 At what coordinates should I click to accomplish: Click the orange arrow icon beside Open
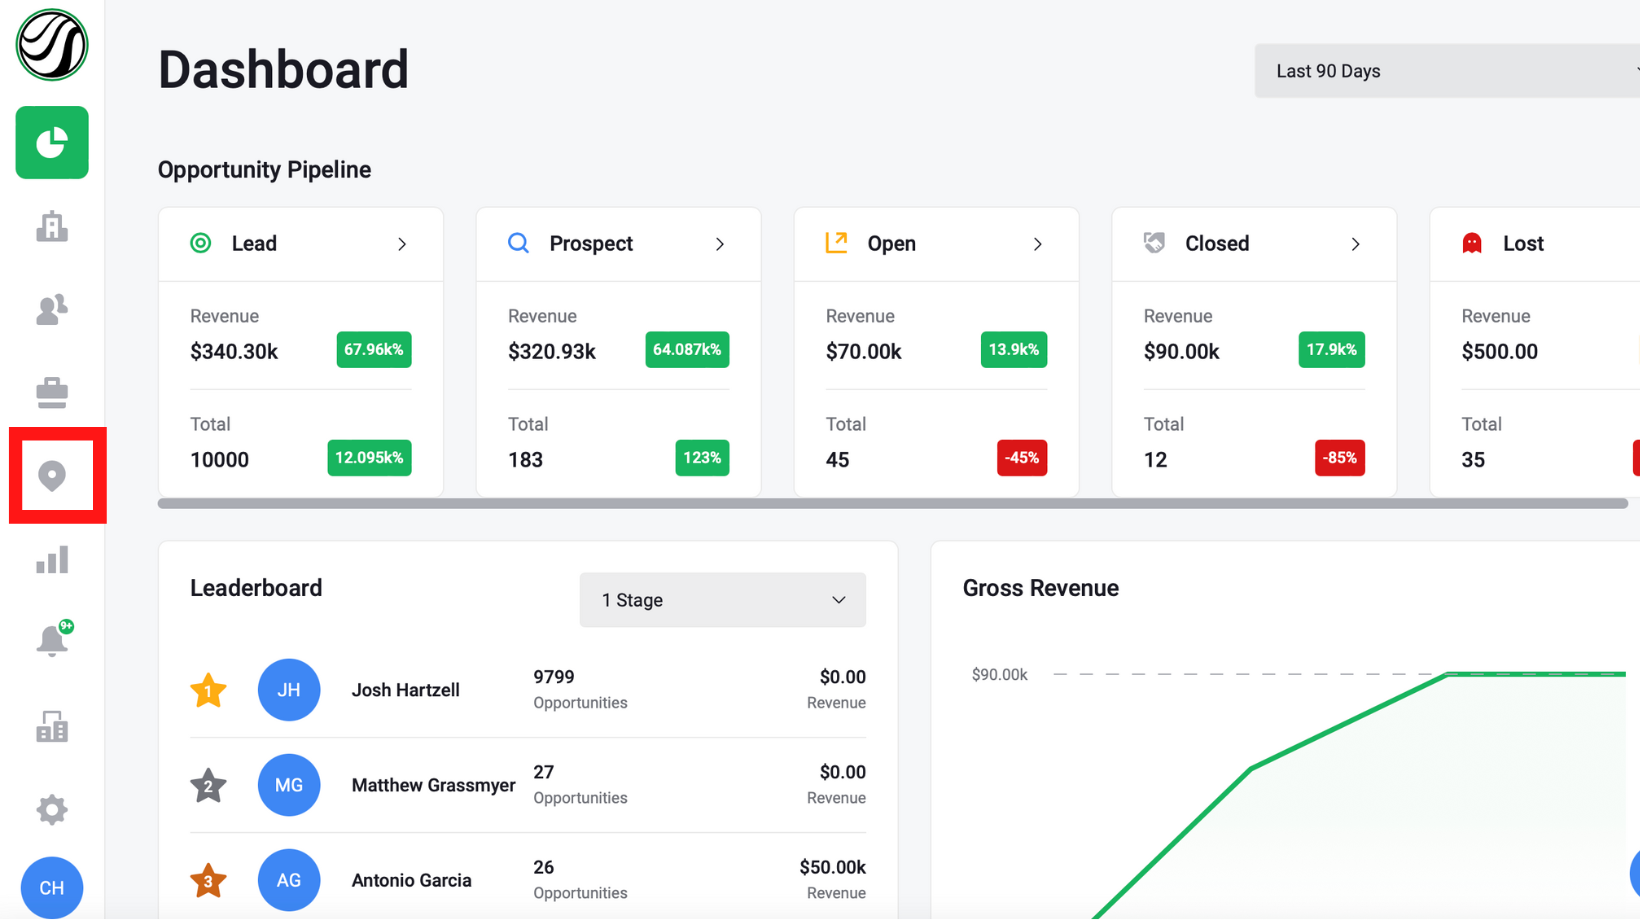coord(837,243)
